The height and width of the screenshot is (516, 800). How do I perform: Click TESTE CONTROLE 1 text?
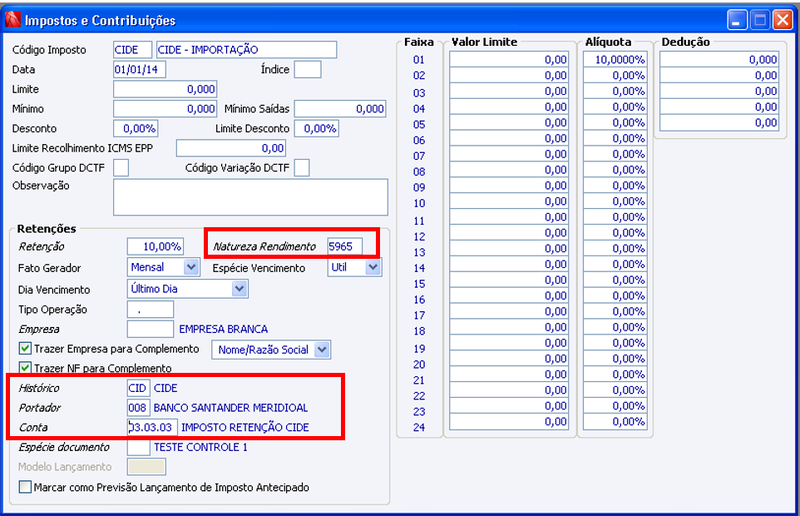click(x=201, y=447)
